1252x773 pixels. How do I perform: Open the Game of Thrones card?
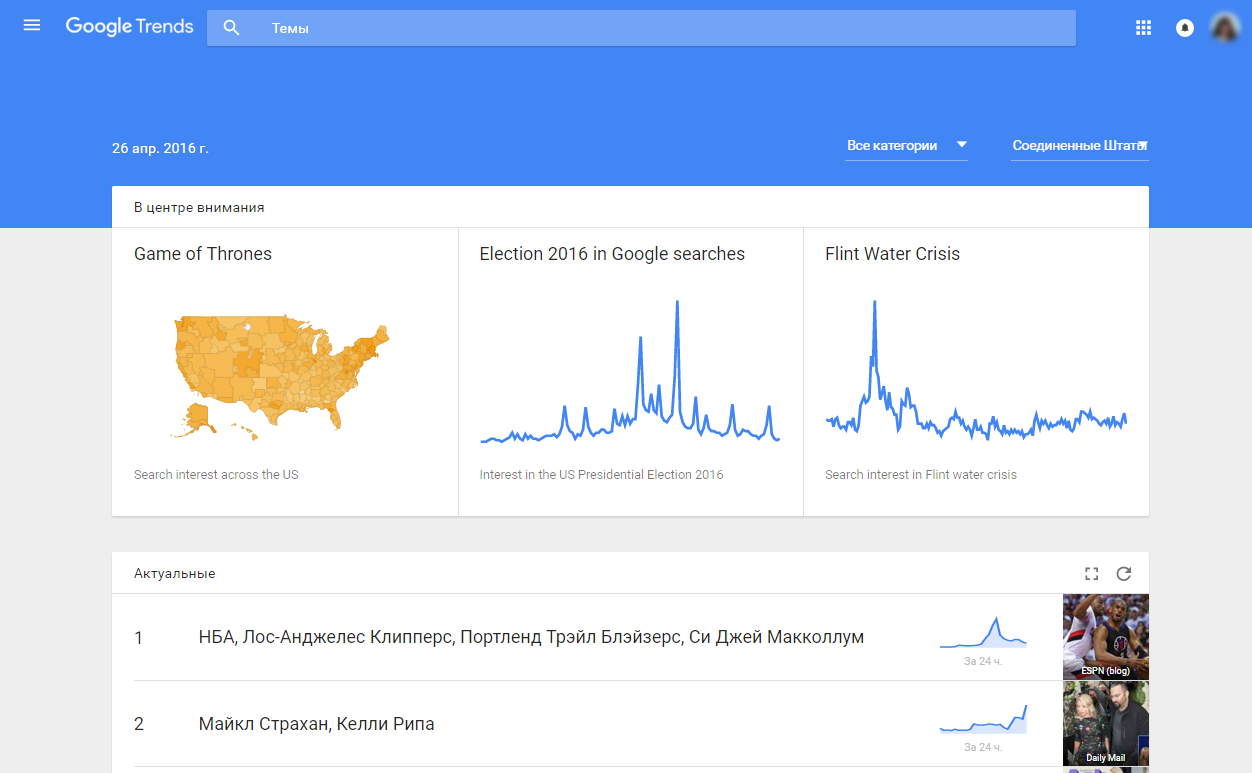[x=203, y=254]
